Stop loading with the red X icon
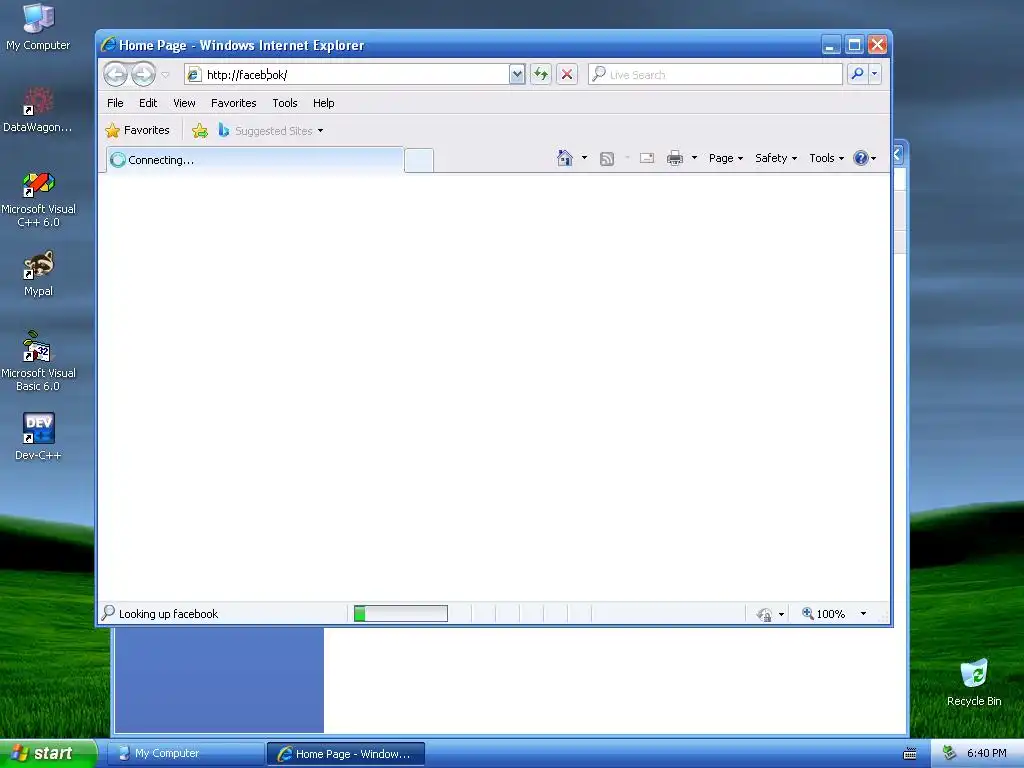 point(567,74)
